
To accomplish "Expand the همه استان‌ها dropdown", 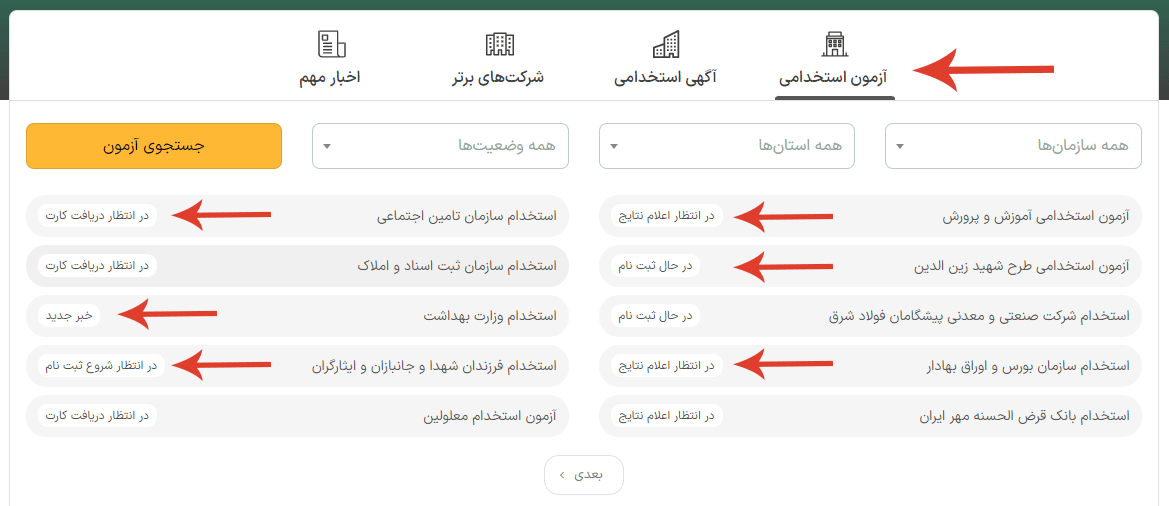I will coord(727,146).
